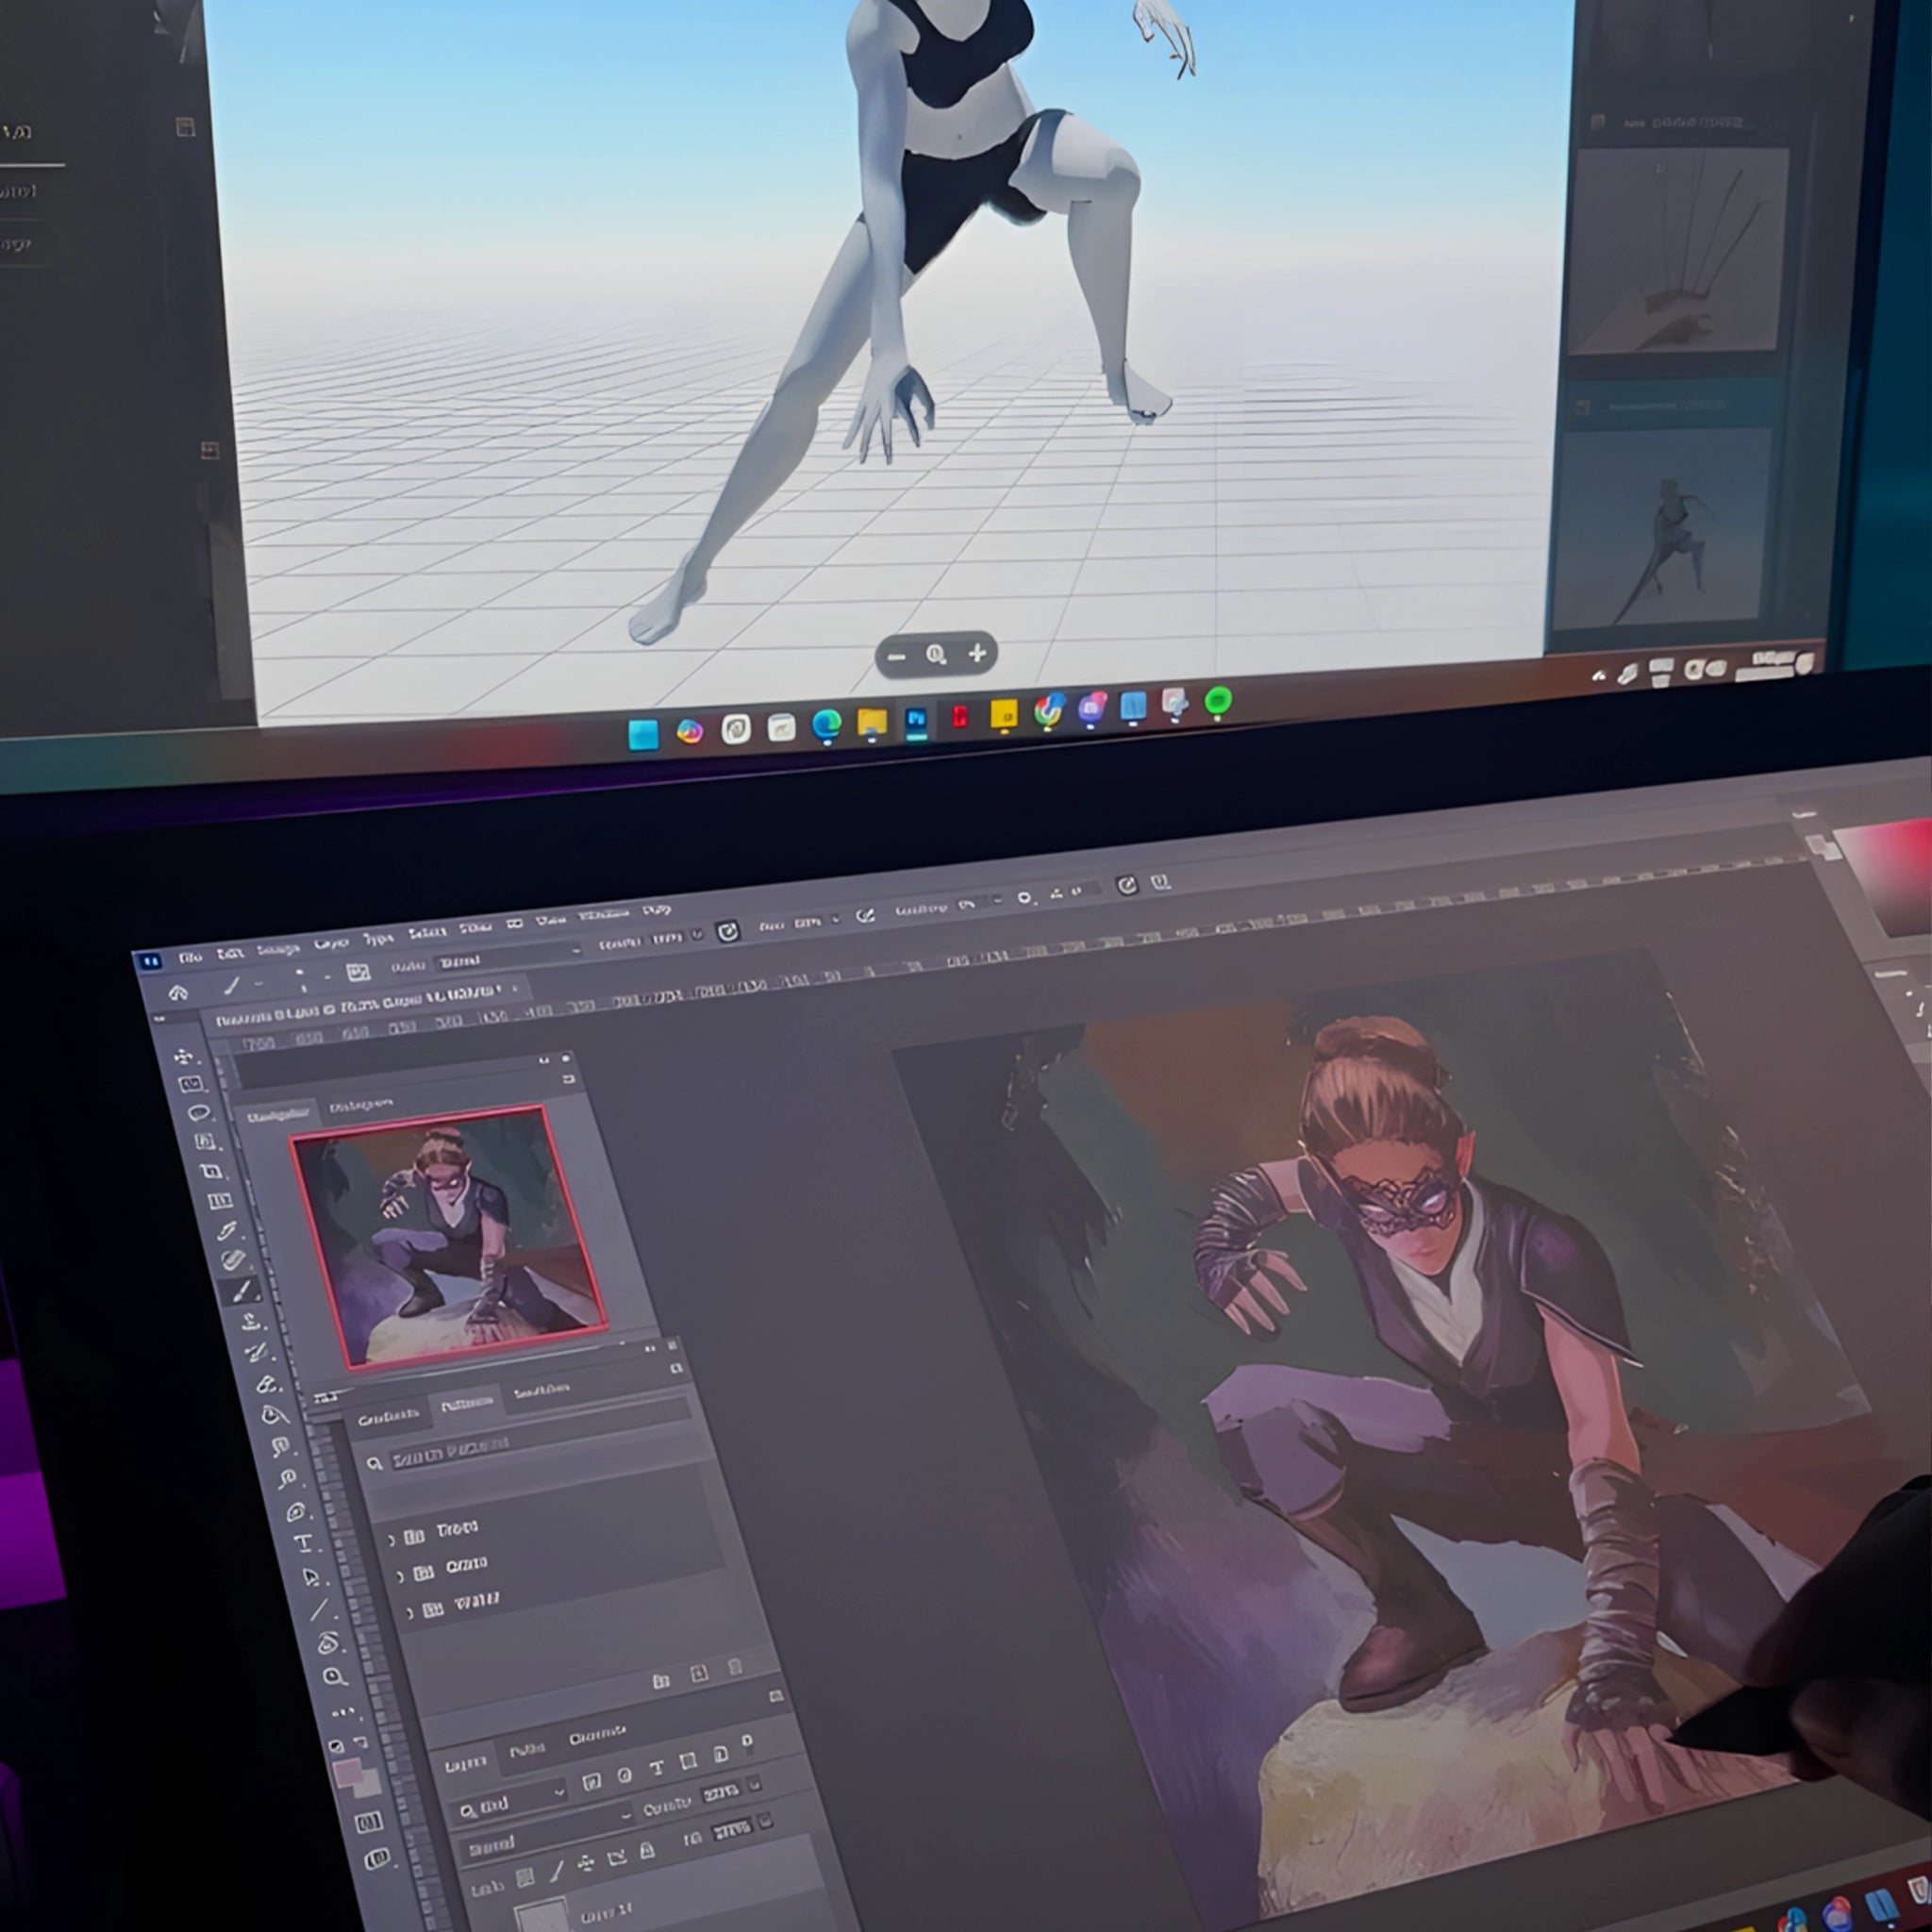Expand the Grass pattern group
Screen dimensions: 1932x1932
click(400, 1576)
